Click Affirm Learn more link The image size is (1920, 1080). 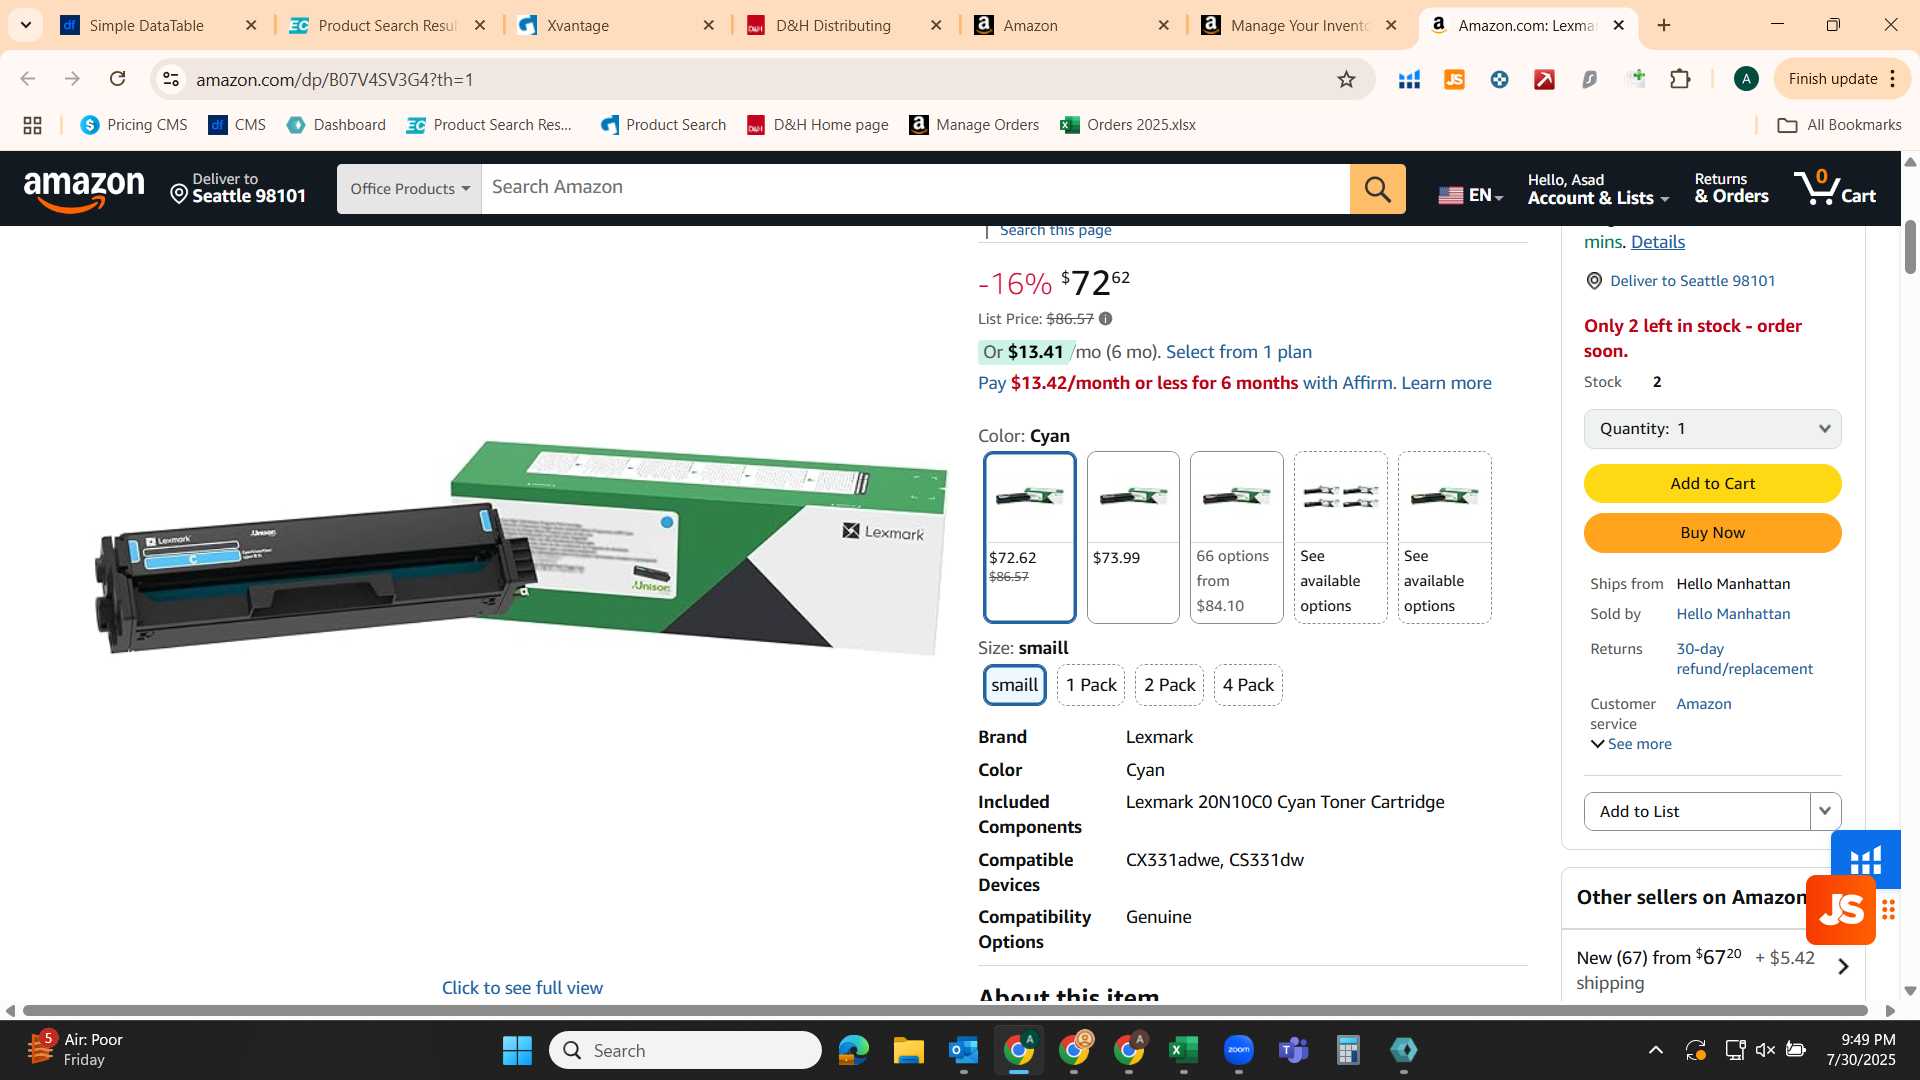pyautogui.click(x=1446, y=383)
